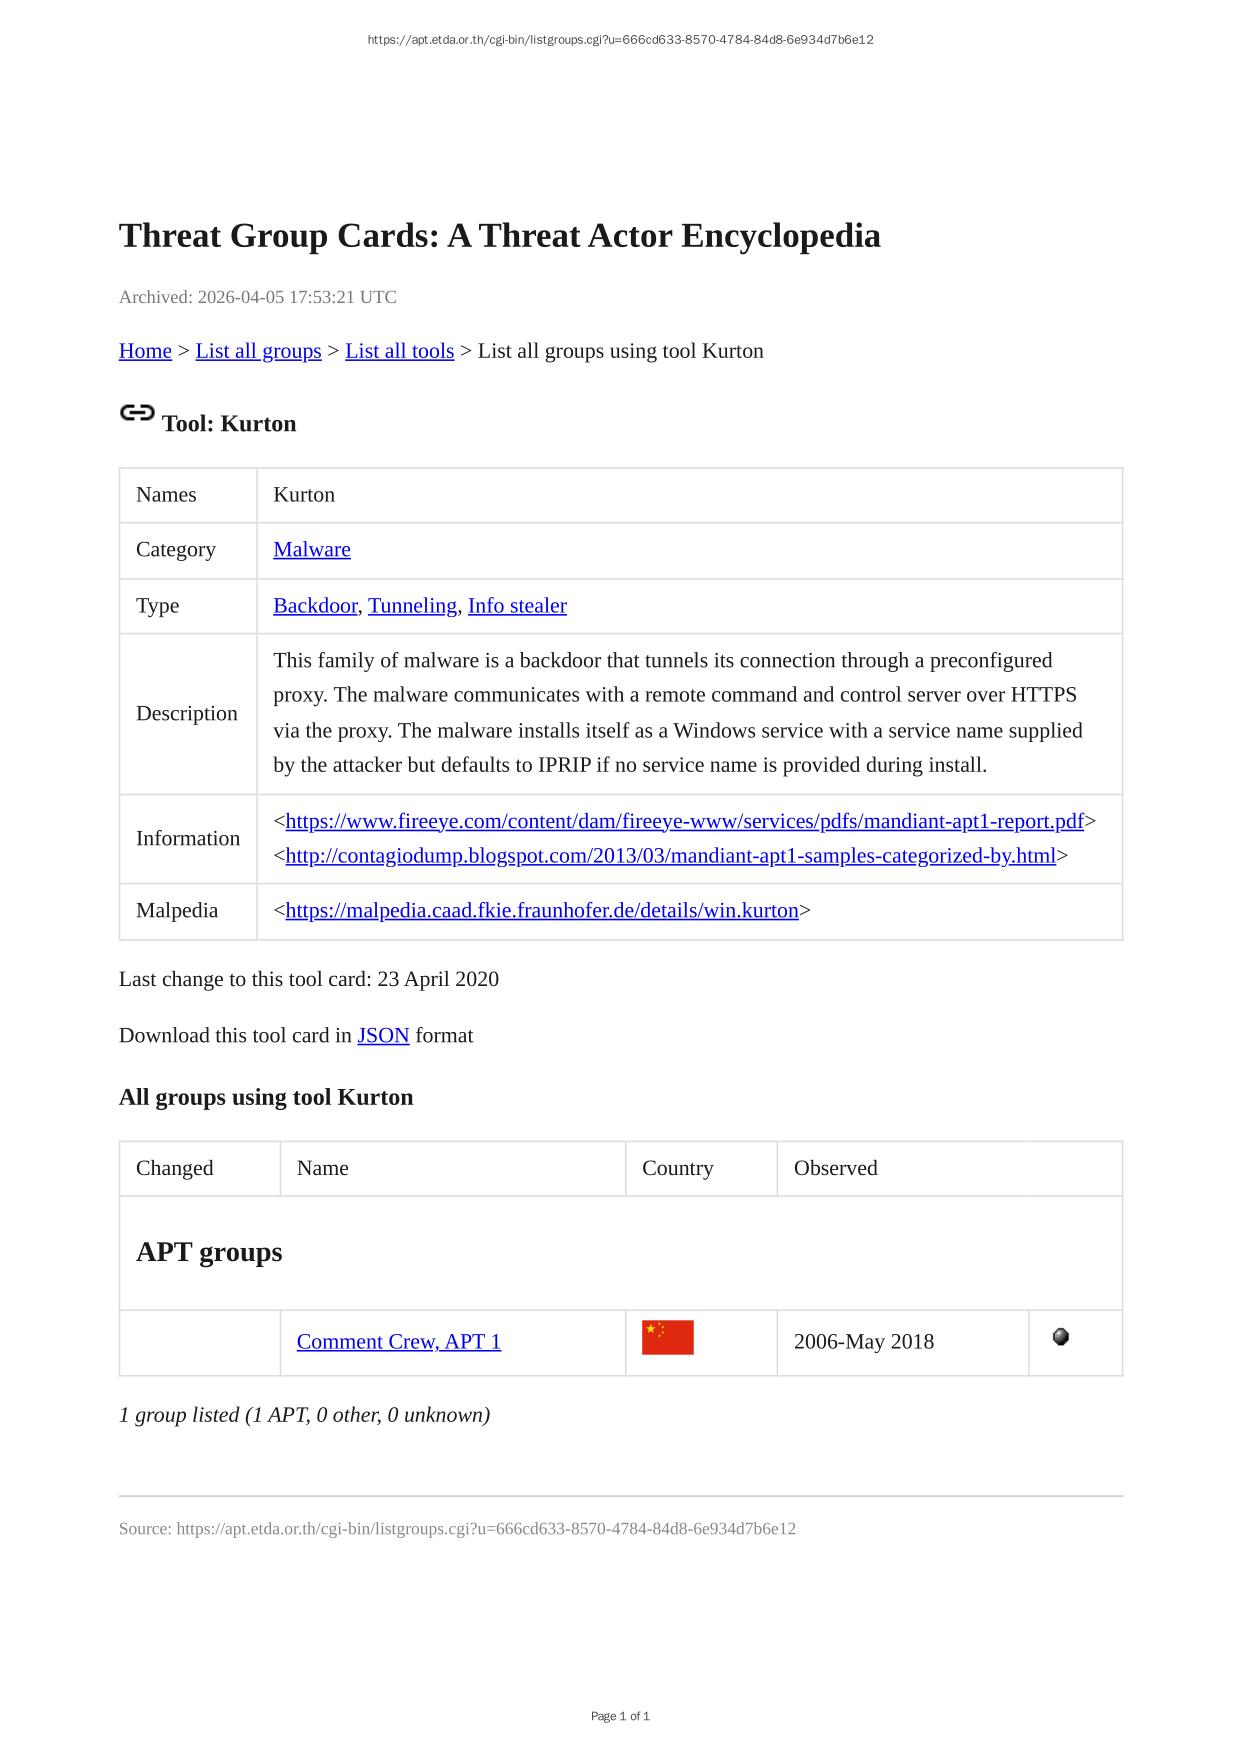
Task: Open the List all groups breadcrumb
Action: (x=258, y=351)
